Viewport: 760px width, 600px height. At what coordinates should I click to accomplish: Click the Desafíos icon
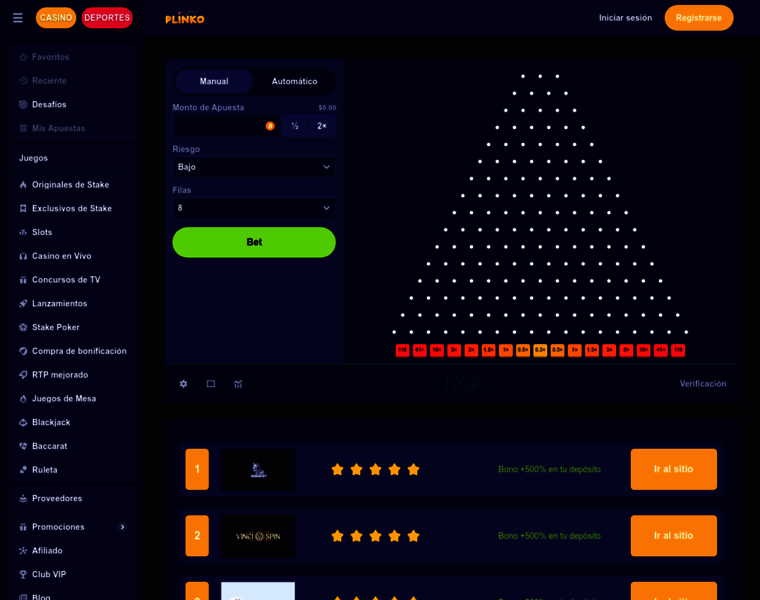coord(23,105)
